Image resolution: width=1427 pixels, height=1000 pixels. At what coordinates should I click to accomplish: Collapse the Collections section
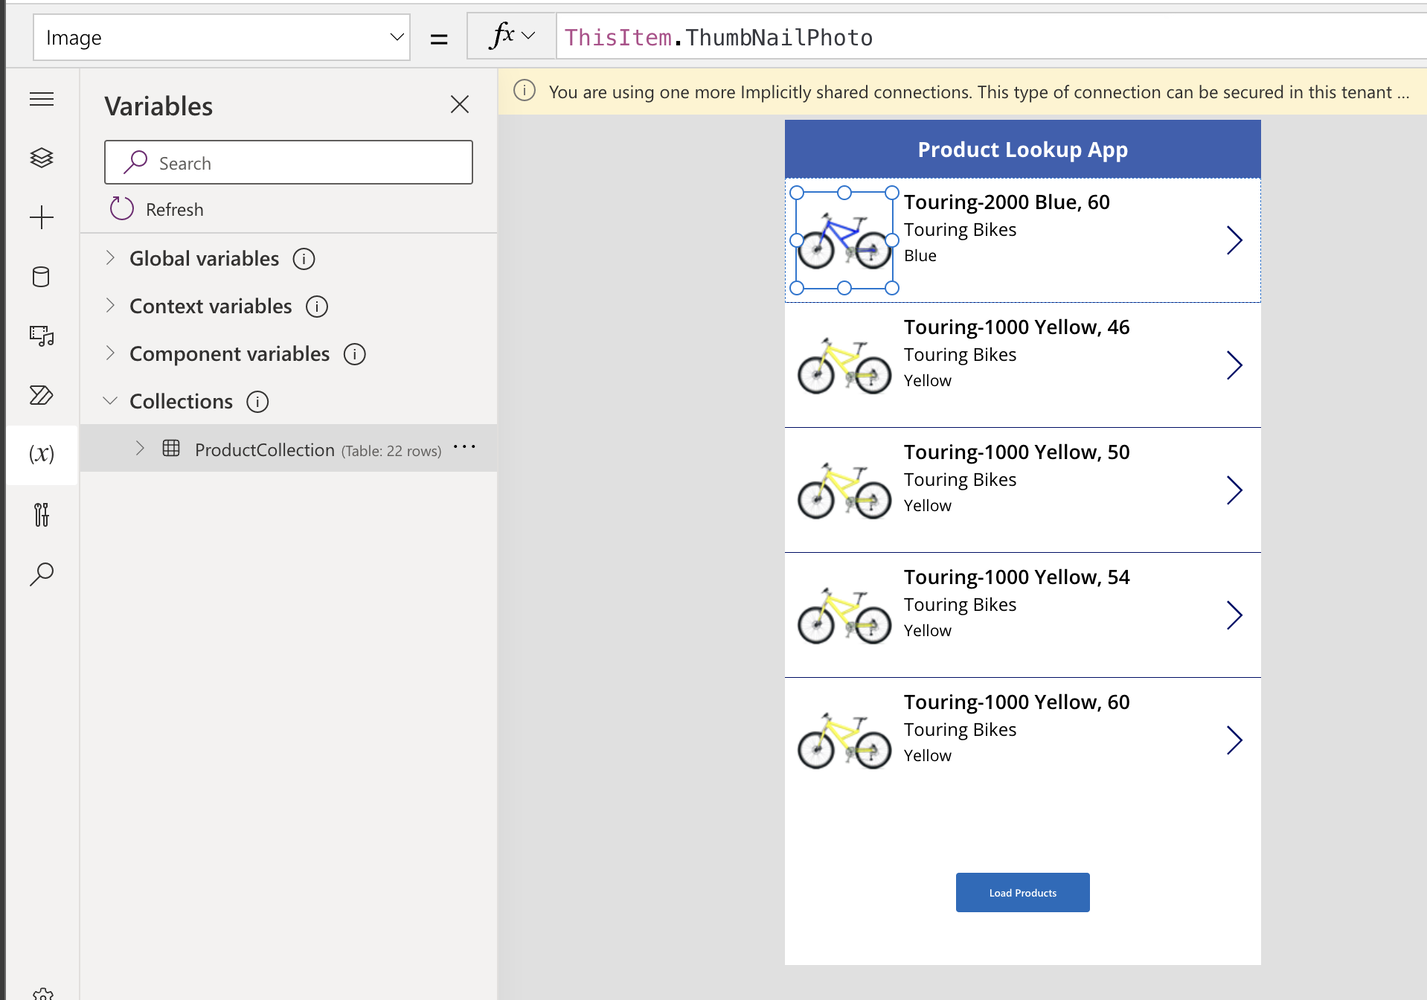pyautogui.click(x=110, y=401)
